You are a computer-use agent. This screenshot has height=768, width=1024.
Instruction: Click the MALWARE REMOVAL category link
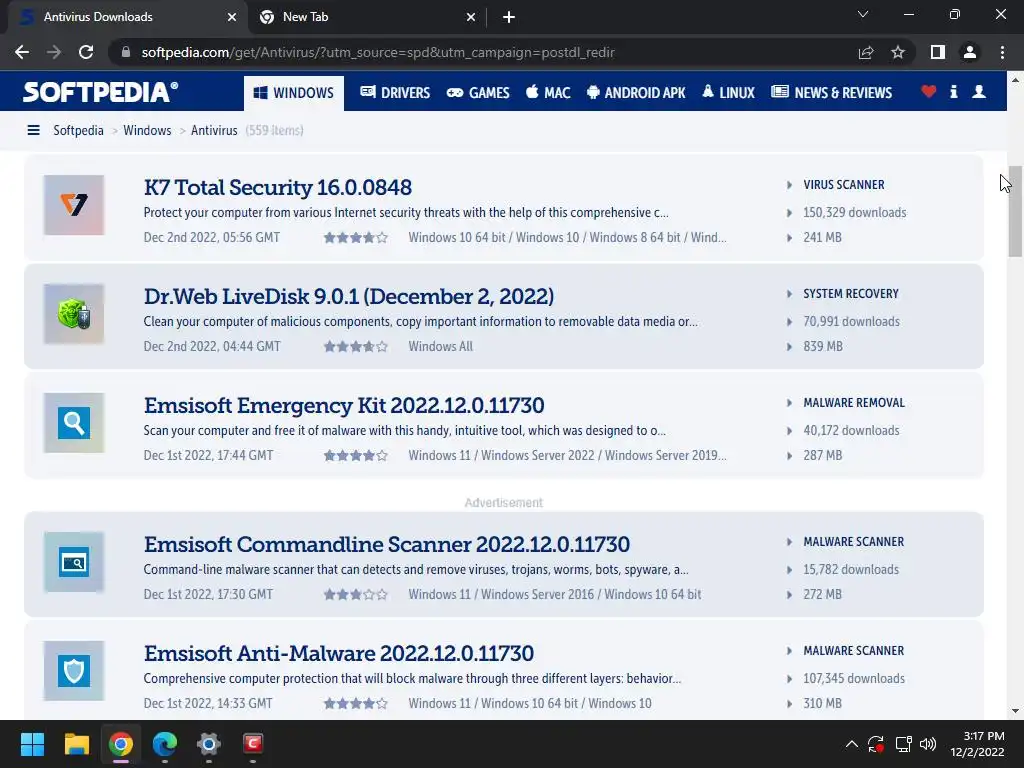click(x=854, y=403)
